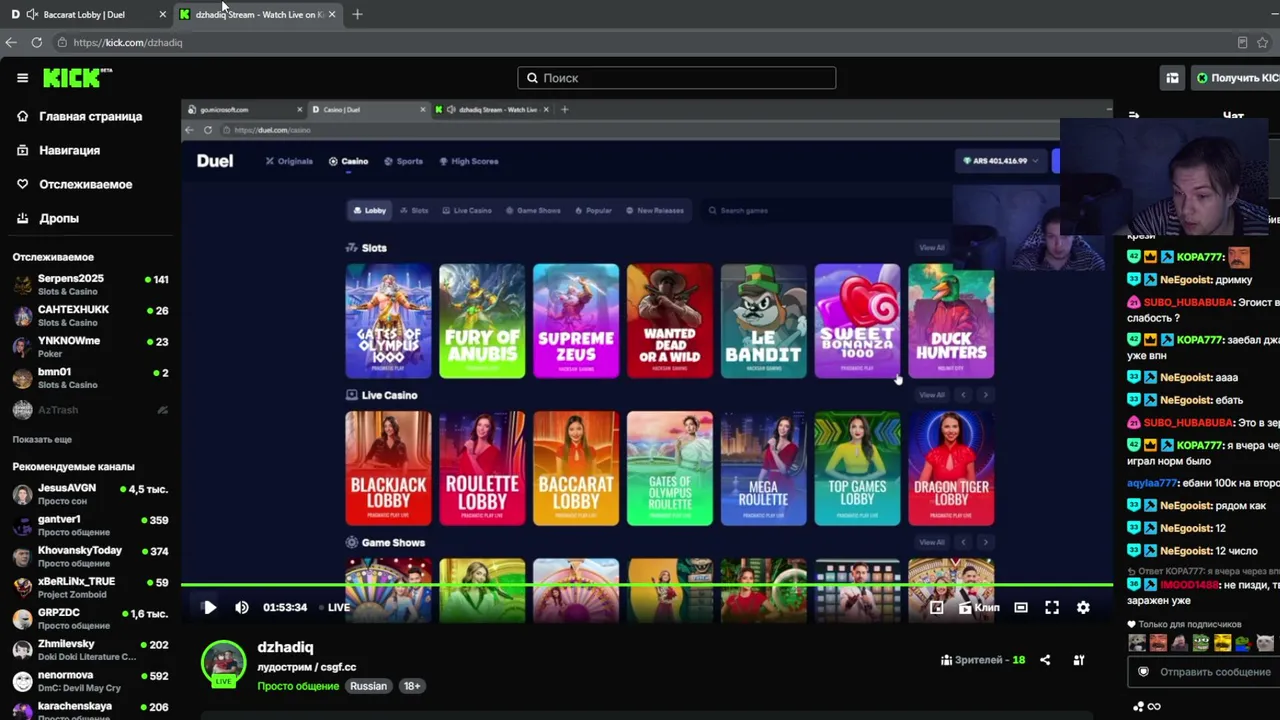Reload the kick.com page
1280x720 pixels.
tap(37, 43)
